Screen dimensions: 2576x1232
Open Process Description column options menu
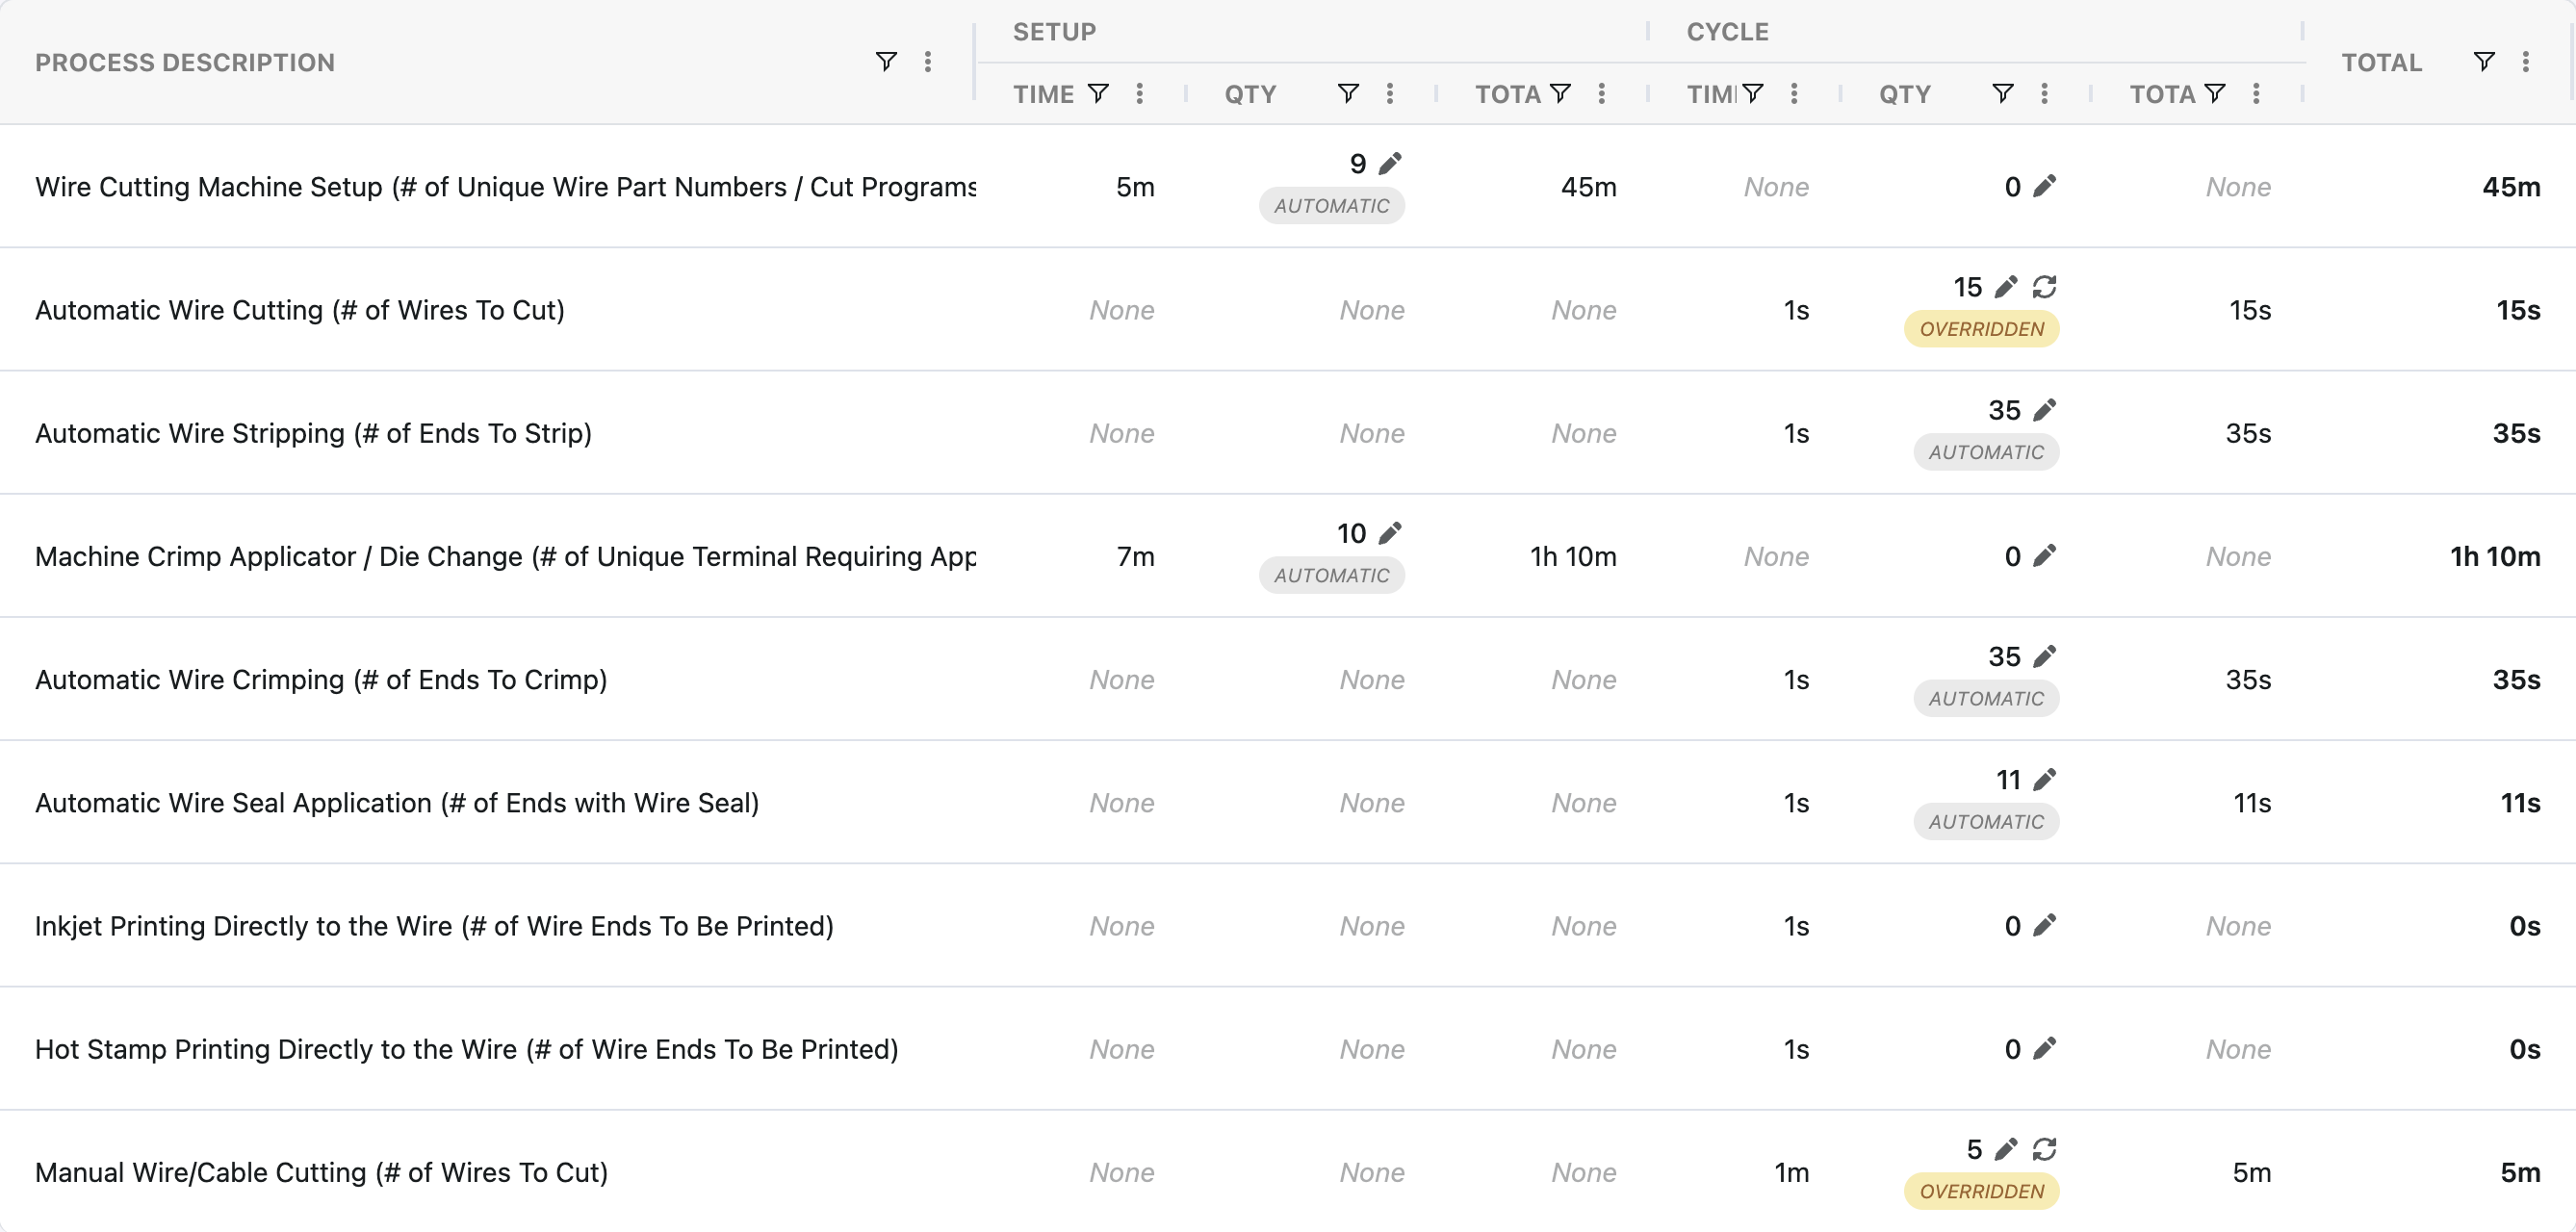coord(928,62)
